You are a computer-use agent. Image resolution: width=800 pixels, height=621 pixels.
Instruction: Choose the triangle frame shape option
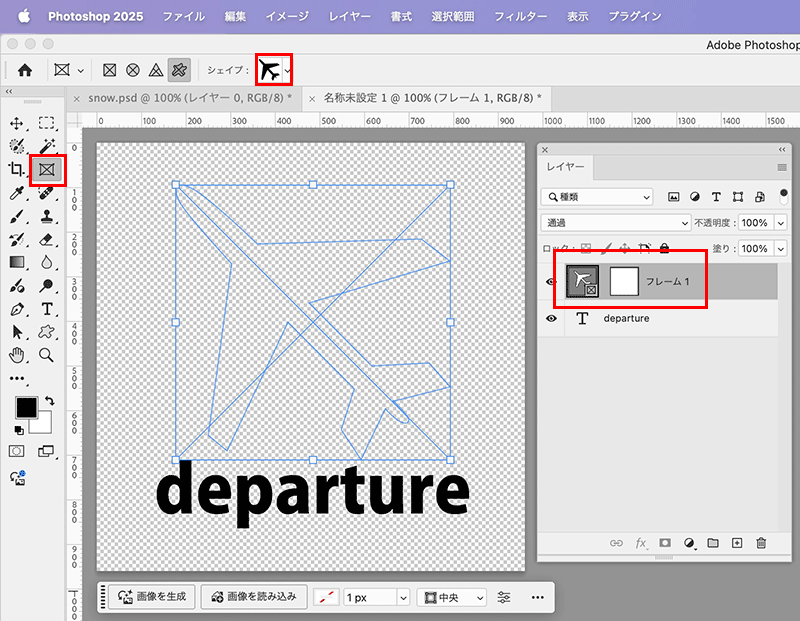click(x=156, y=70)
